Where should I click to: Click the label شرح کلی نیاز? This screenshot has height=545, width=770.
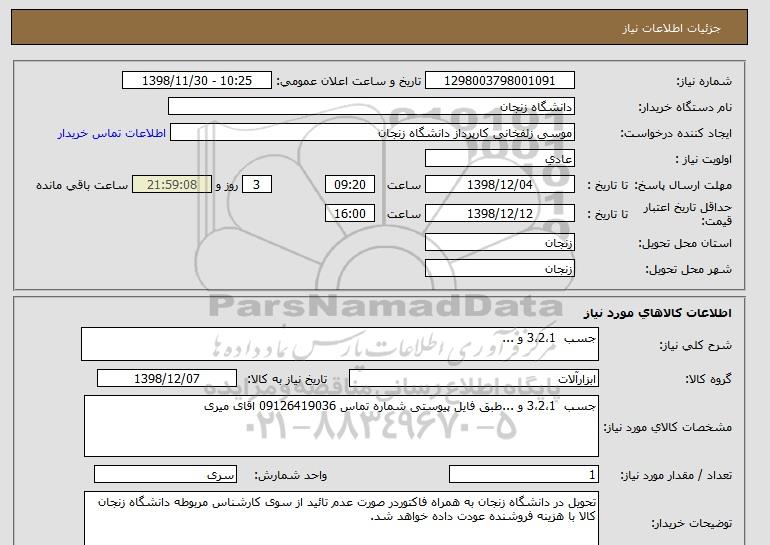pyautogui.click(x=695, y=345)
